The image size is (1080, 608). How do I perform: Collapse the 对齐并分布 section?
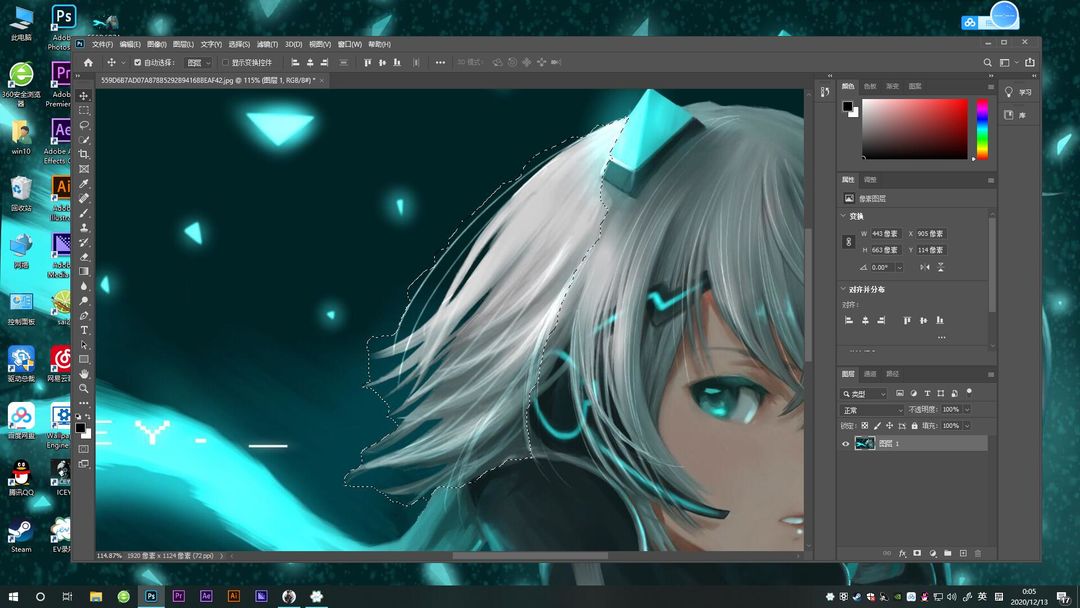(843, 289)
